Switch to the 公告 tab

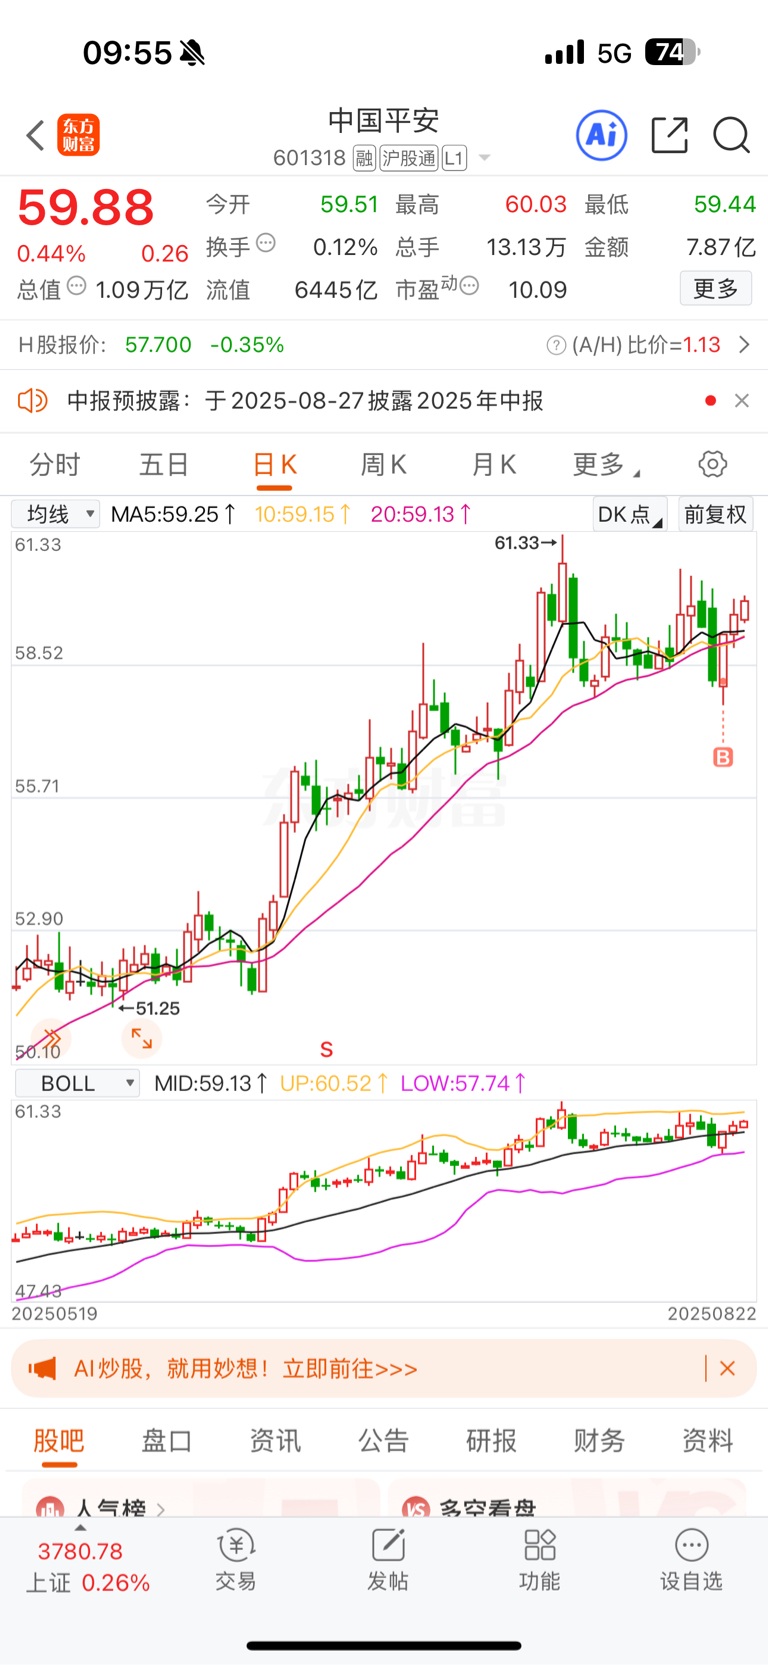point(383,1441)
